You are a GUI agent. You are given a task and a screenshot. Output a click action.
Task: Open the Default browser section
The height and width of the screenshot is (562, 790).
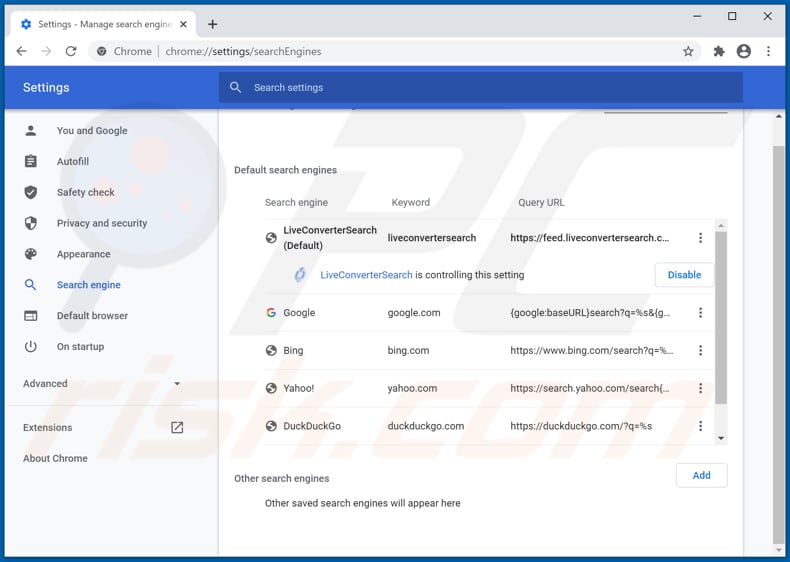[x=92, y=316]
